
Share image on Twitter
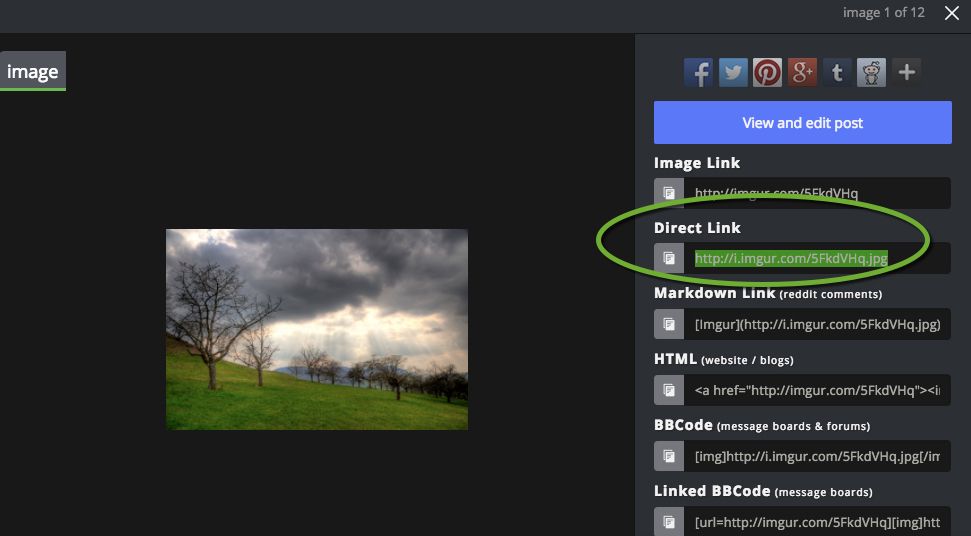pyautogui.click(x=733, y=72)
